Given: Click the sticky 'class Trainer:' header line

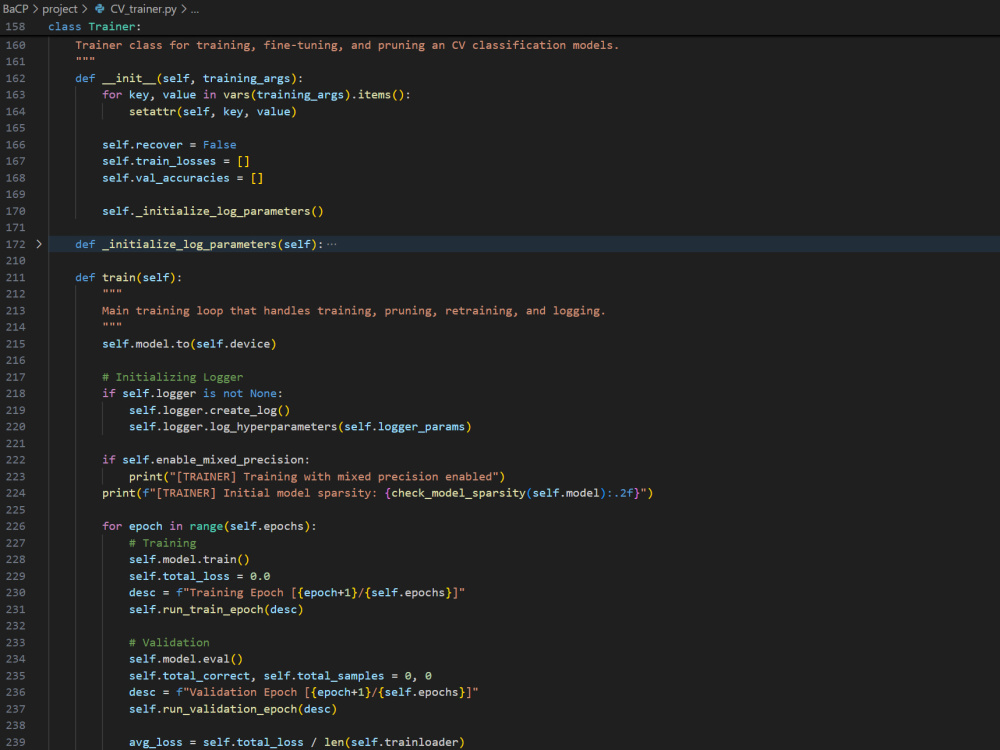Looking at the screenshot, I should click(x=94, y=27).
